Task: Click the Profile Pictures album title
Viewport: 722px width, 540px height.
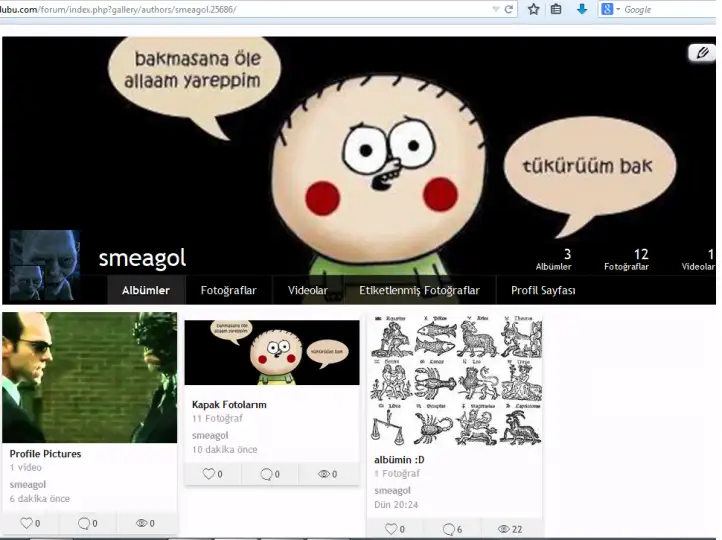Action: tap(45, 453)
